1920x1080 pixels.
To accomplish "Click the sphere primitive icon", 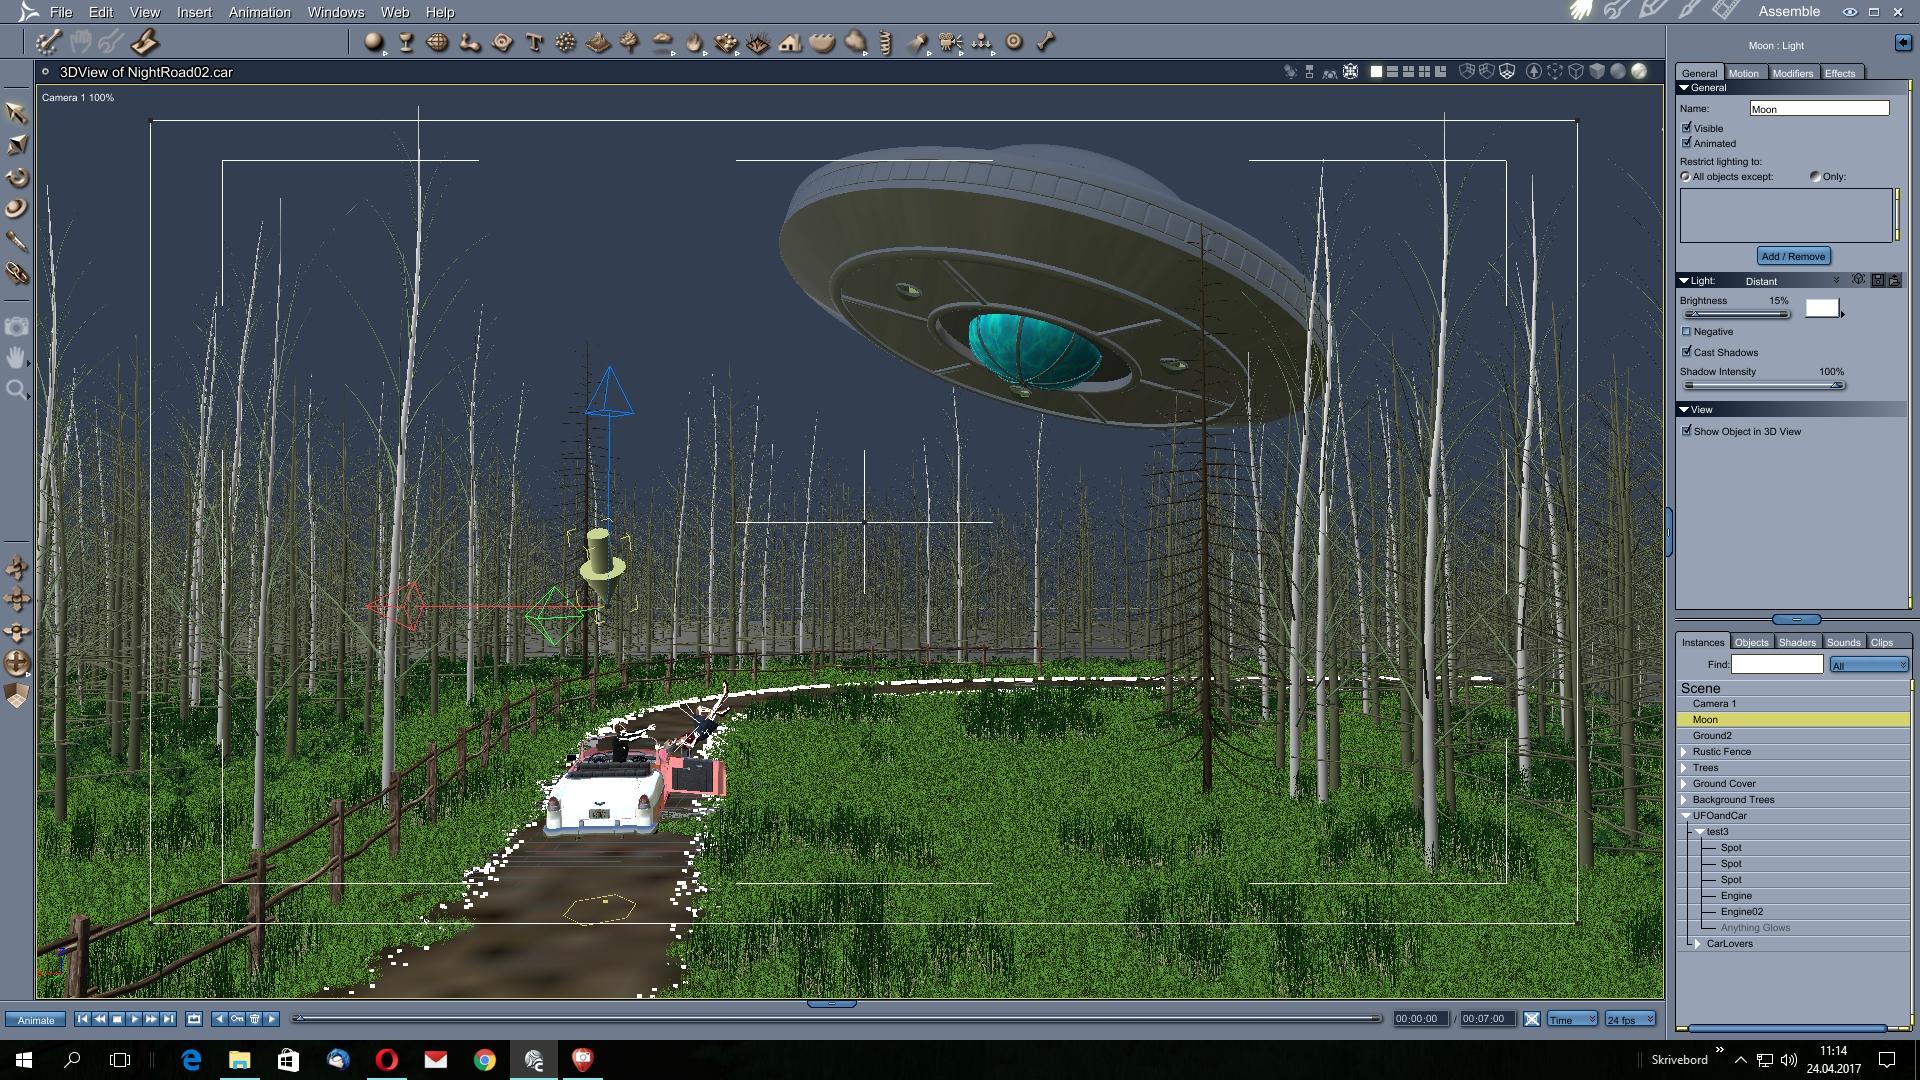I will tap(373, 42).
